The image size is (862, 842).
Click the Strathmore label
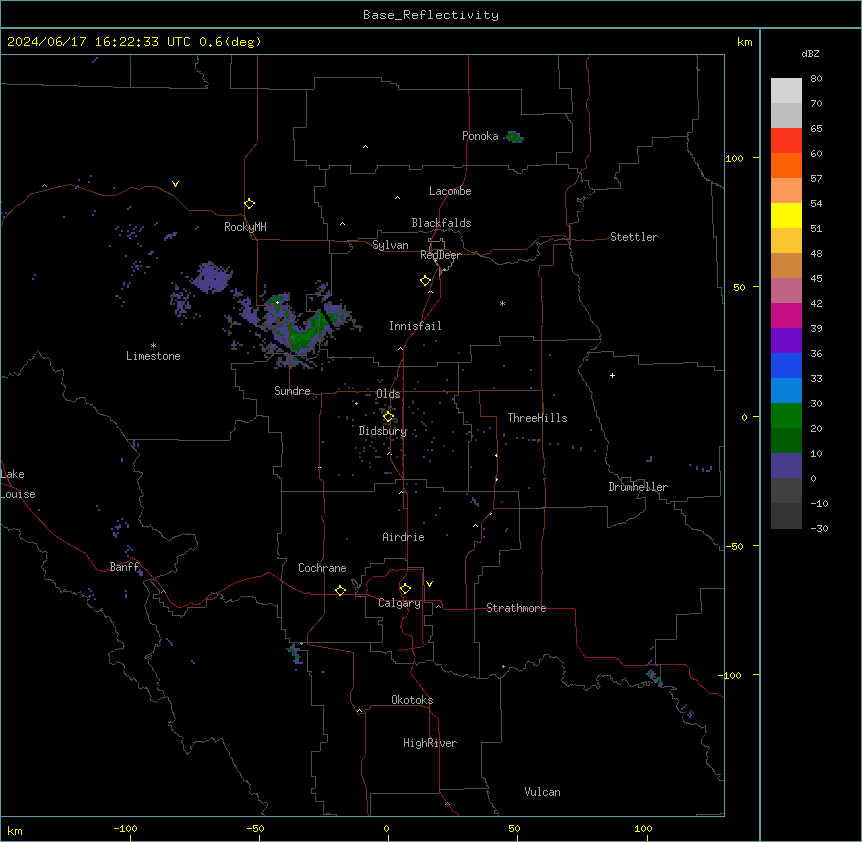click(516, 608)
